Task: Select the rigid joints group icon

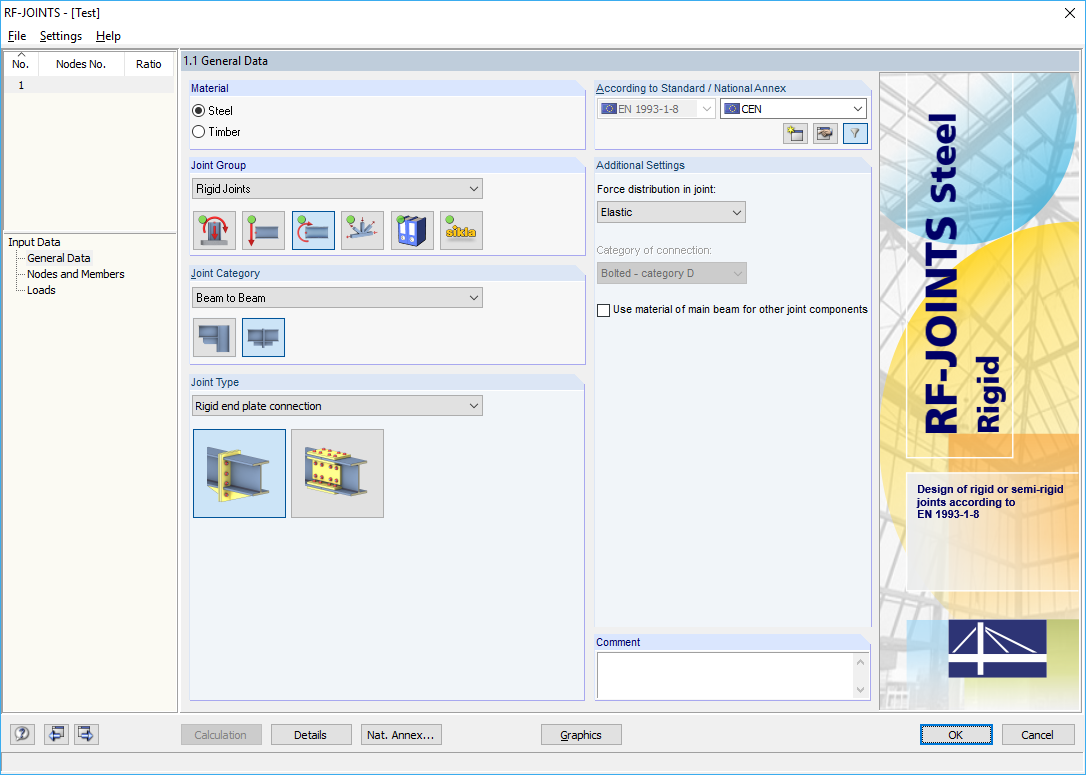Action: pyautogui.click(x=313, y=231)
